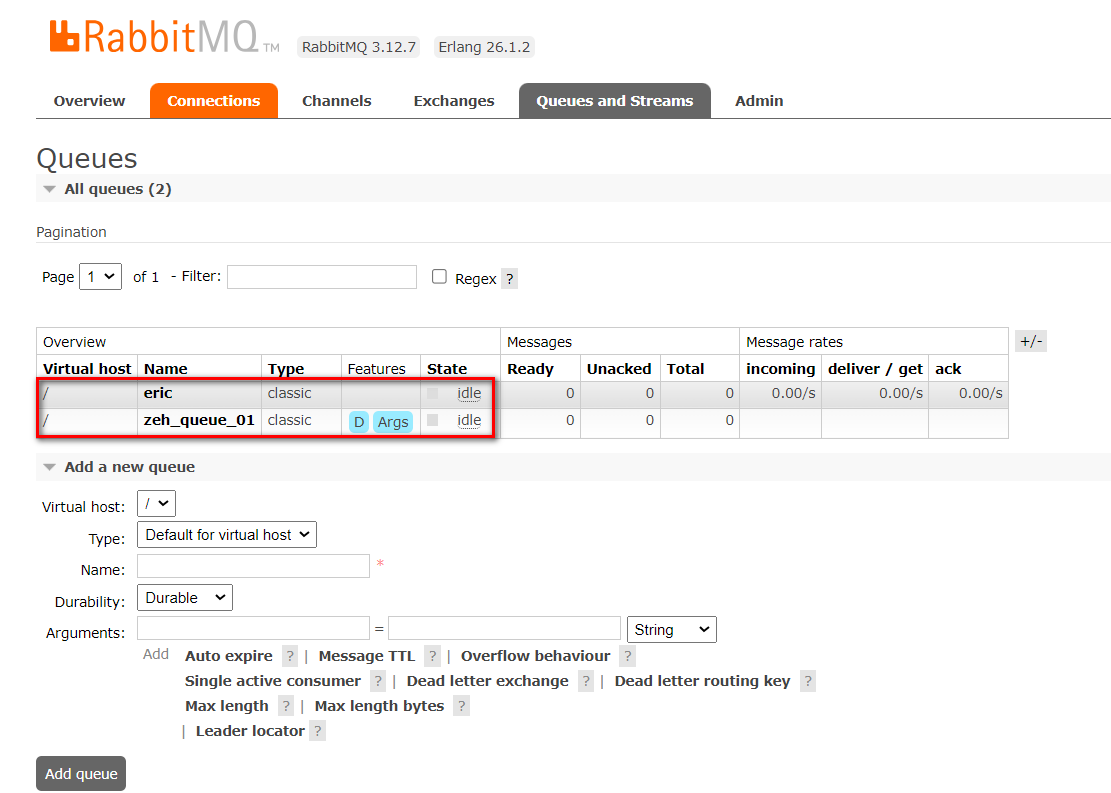Click the Overflow behaviour help icon
1111x793 pixels.
(x=627, y=656)
